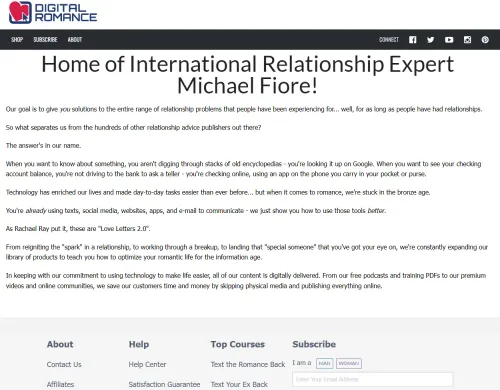The image size is (500, 390).
Task: Click the About footer heading
Action: 60,344
